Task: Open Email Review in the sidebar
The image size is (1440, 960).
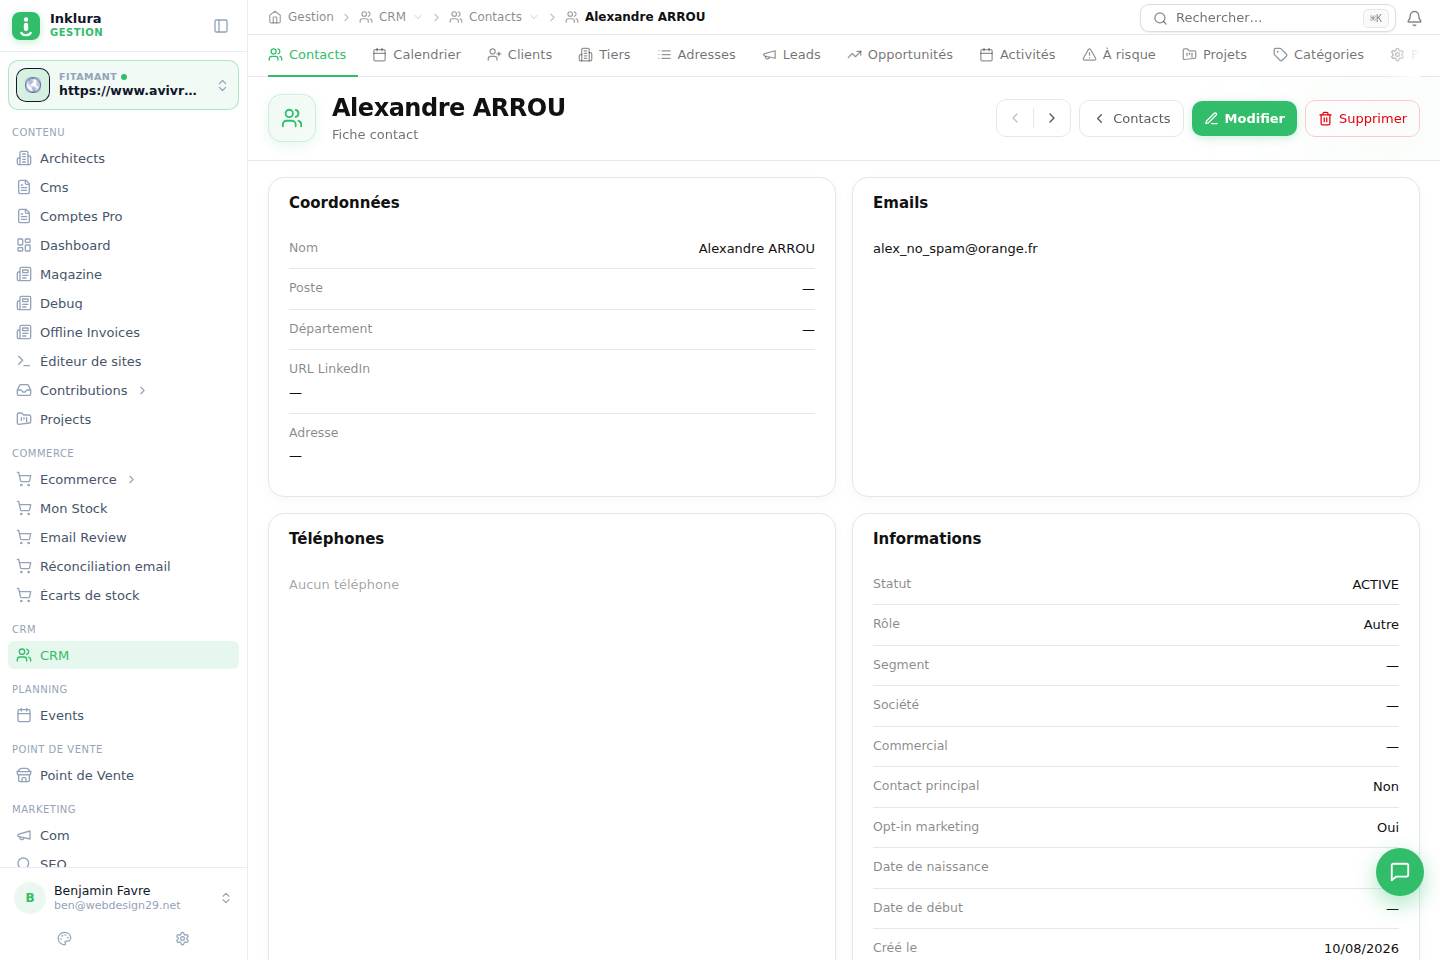Action: click(124, 537)
